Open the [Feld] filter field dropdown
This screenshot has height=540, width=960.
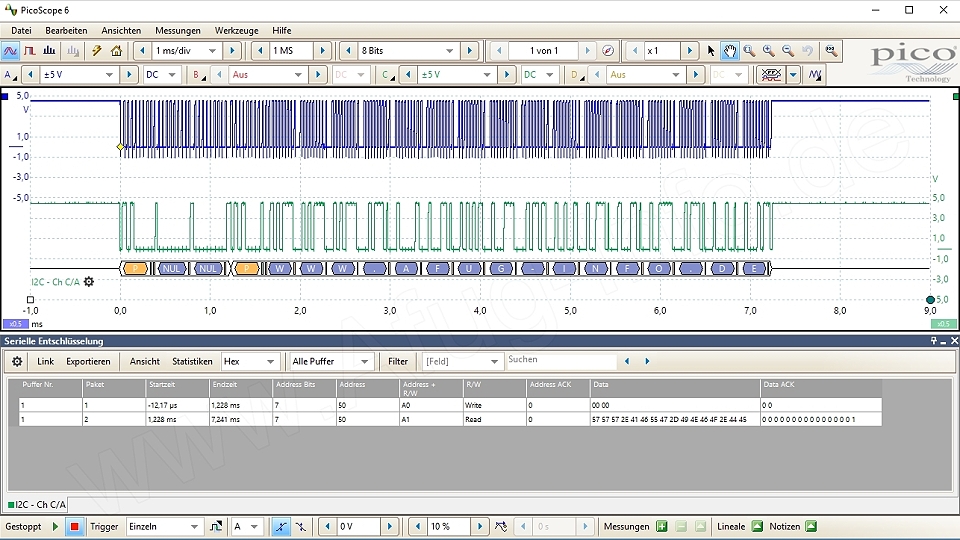494,362
